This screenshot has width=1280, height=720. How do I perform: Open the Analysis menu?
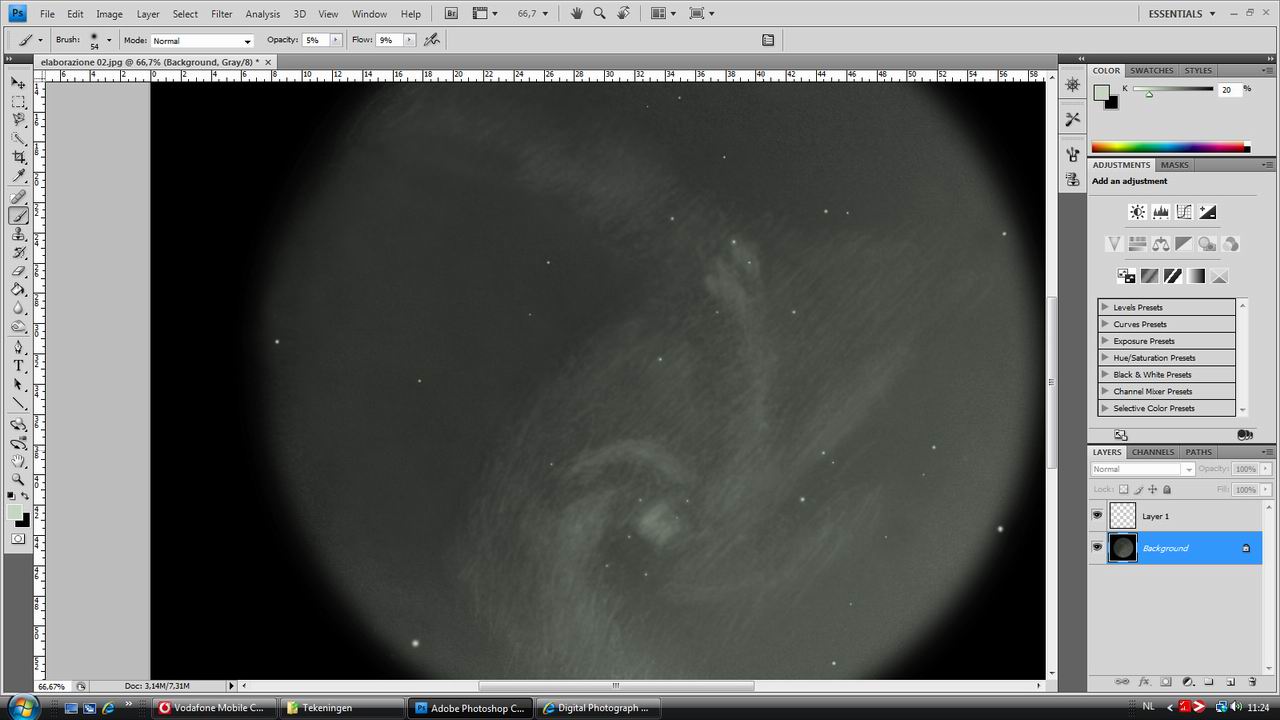coord(263,14)
